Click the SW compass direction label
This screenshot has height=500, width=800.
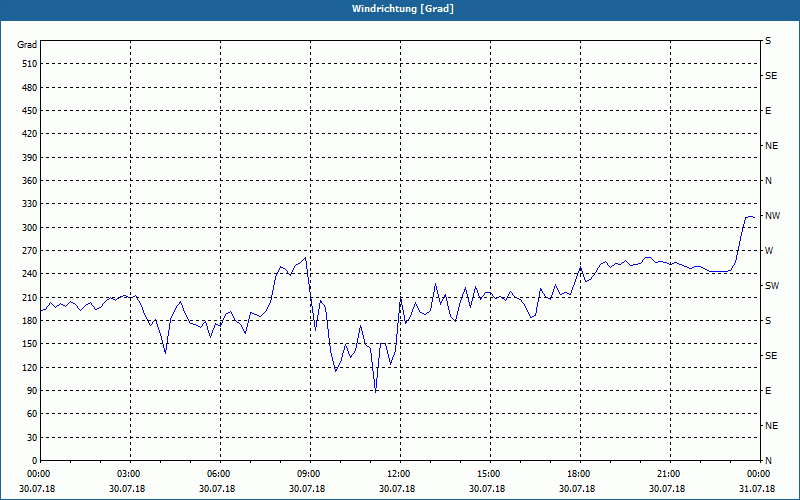pos(772,286)
